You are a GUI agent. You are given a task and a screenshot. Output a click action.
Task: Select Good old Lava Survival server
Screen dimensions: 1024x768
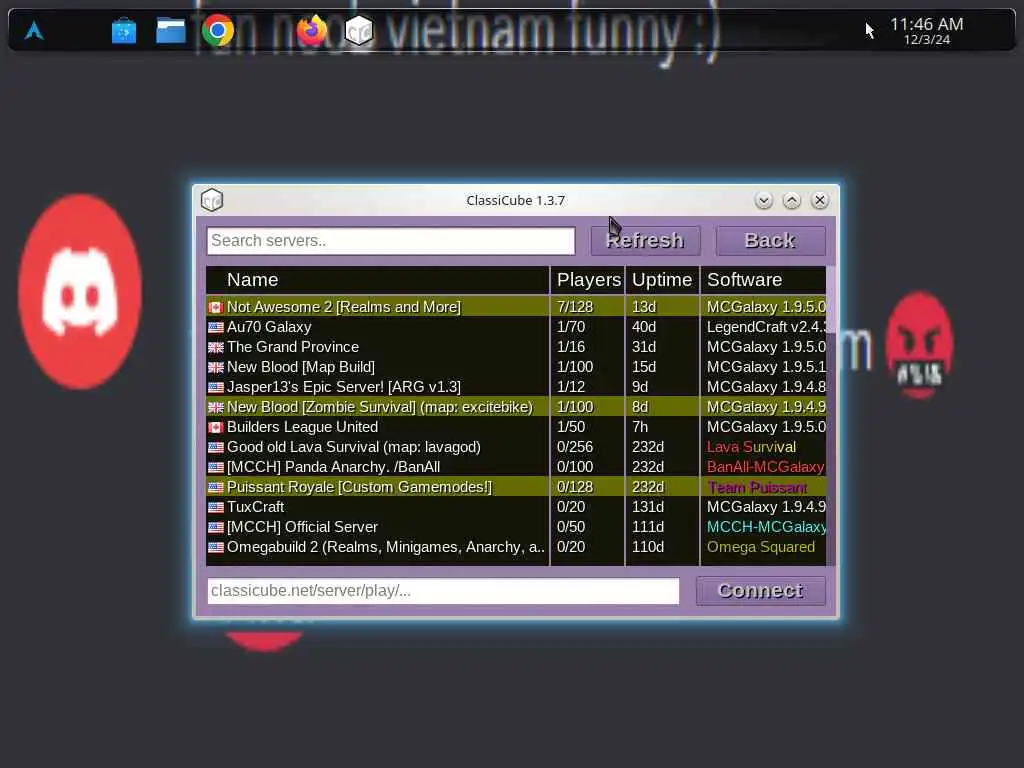click(516, 447)
